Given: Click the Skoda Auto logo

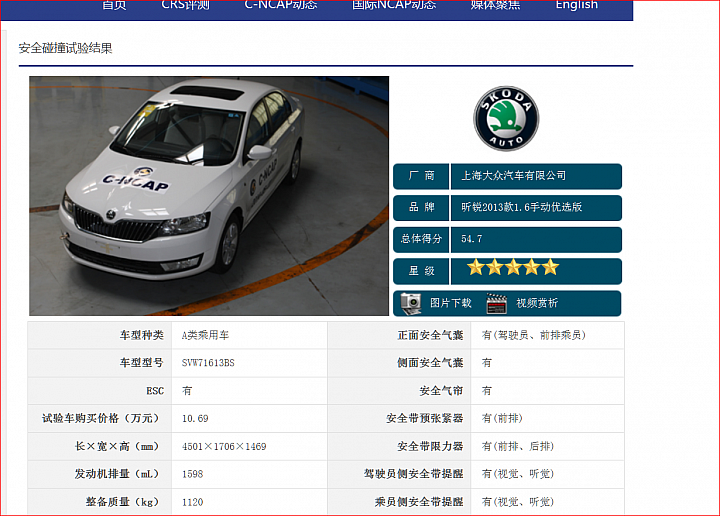Looking at the screenshot, I should [x=506, y=118].
